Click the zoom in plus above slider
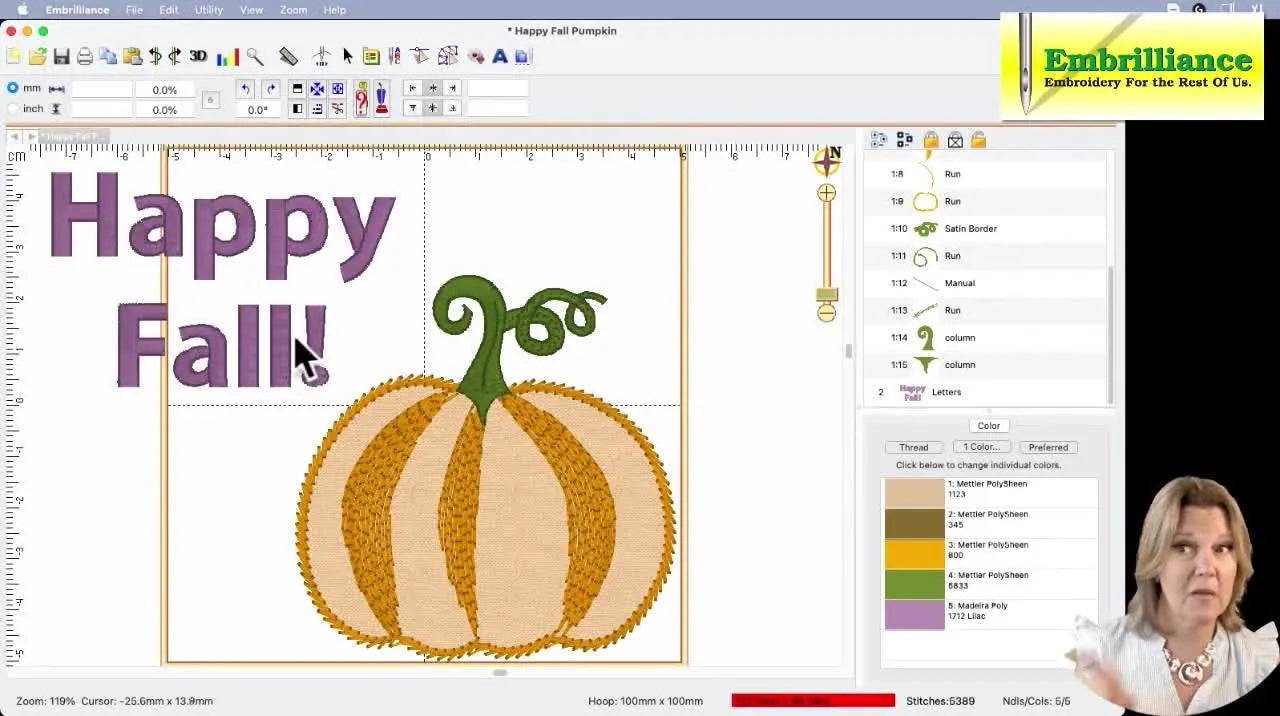Viewport: 1280px width, 716px height. [x=826, y=193]
